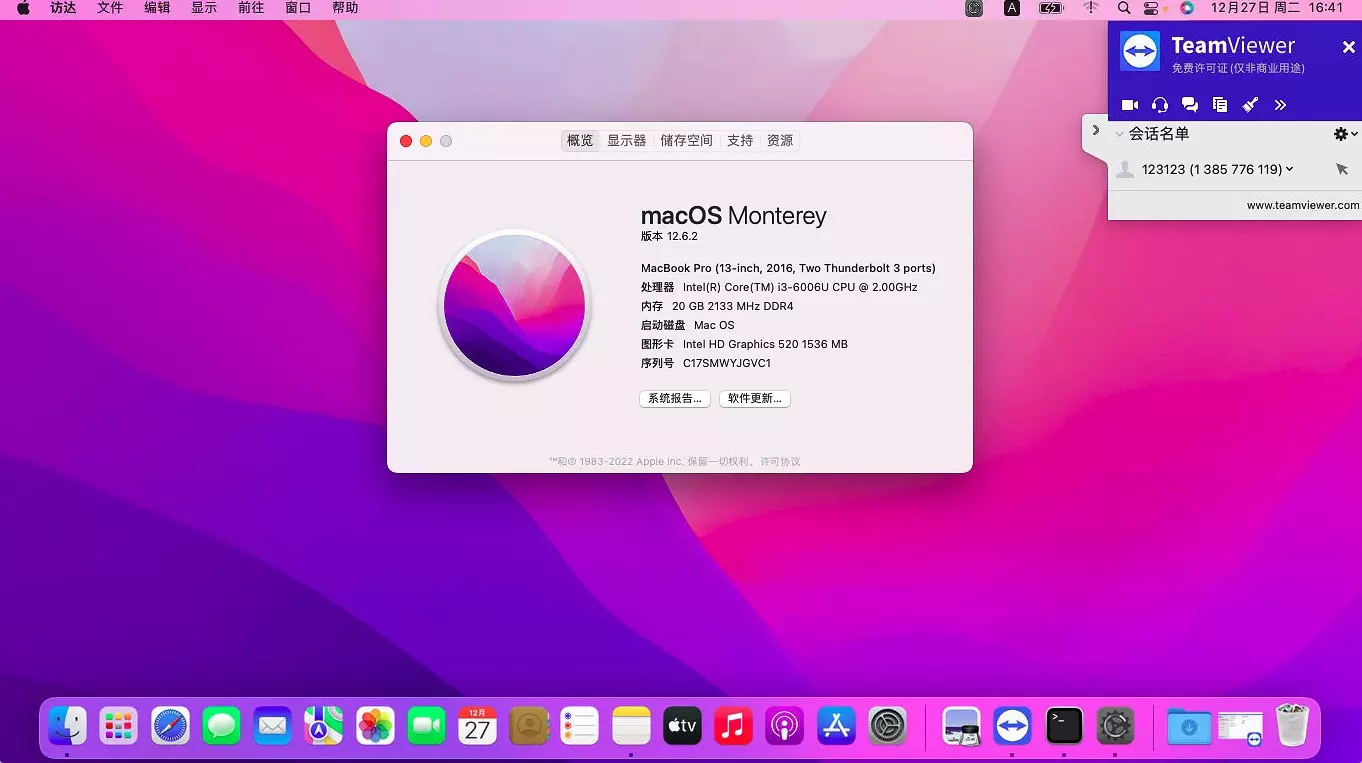
Task: Open the TeamViewer whiteboard tool
Action: [x=1250, y=104]
